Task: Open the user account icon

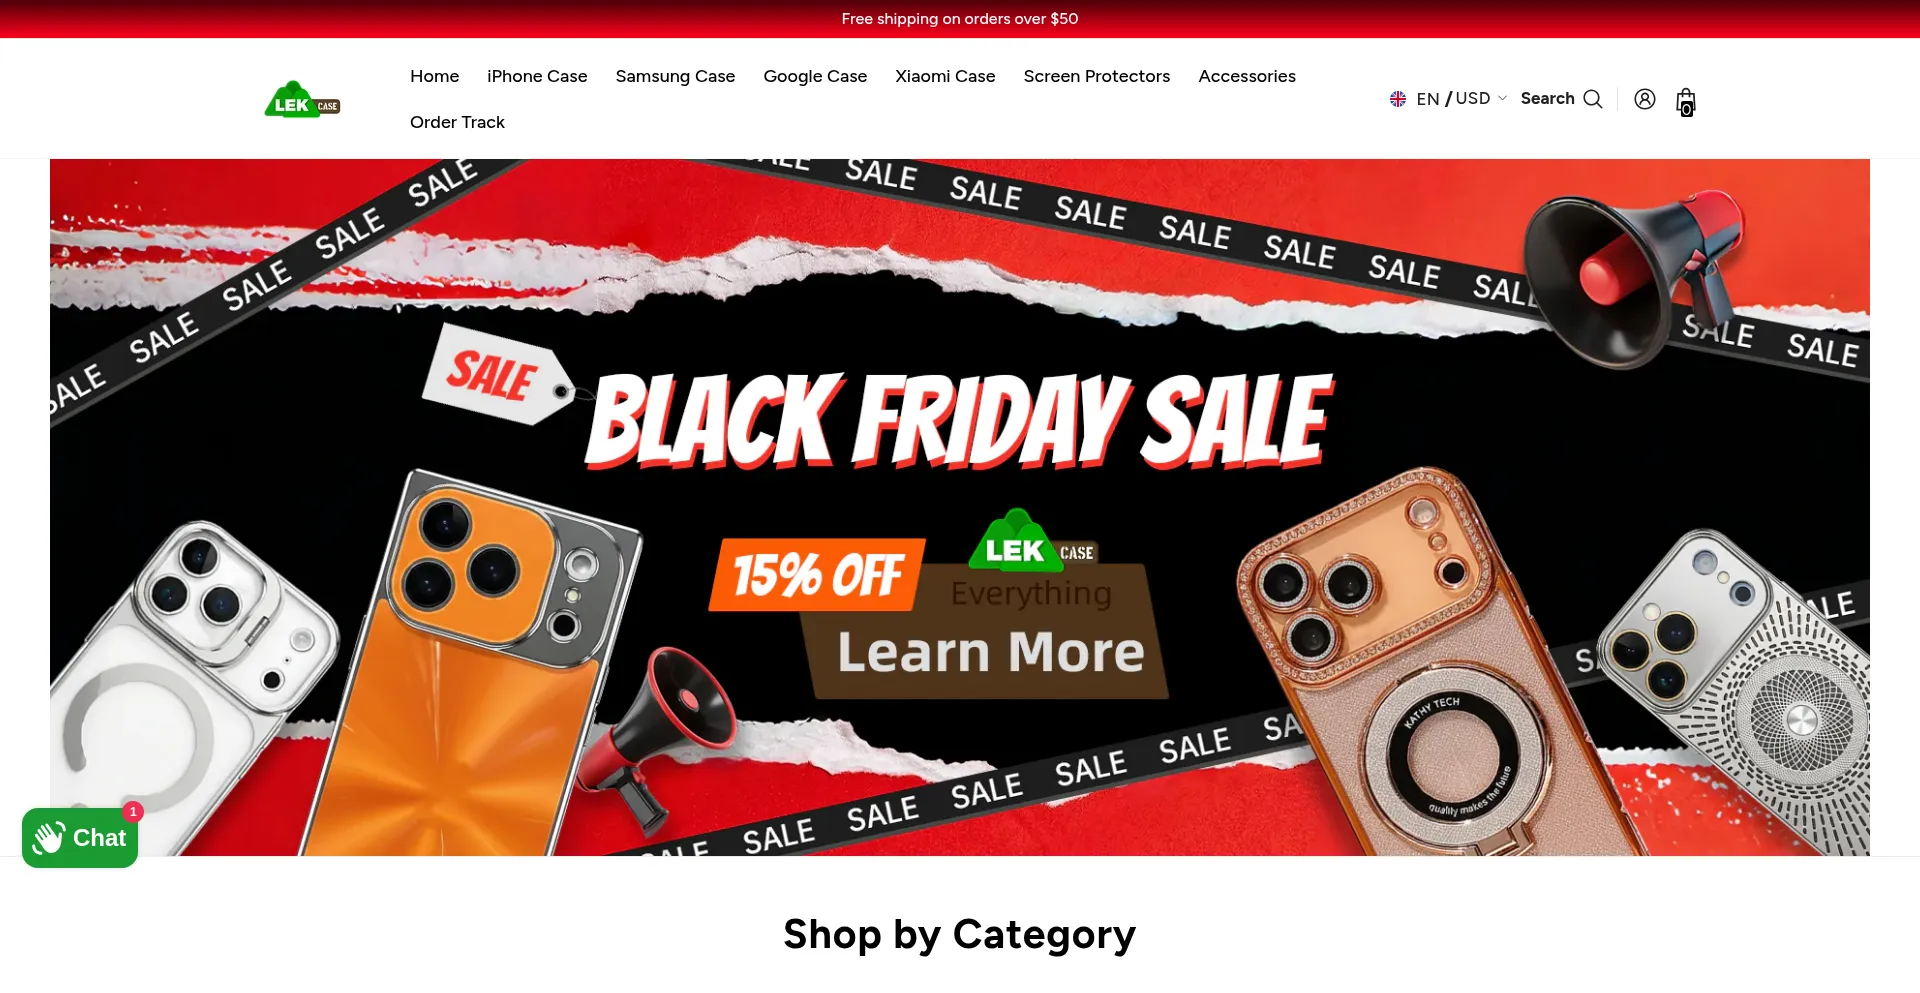Action: (x=1645, y=99)
